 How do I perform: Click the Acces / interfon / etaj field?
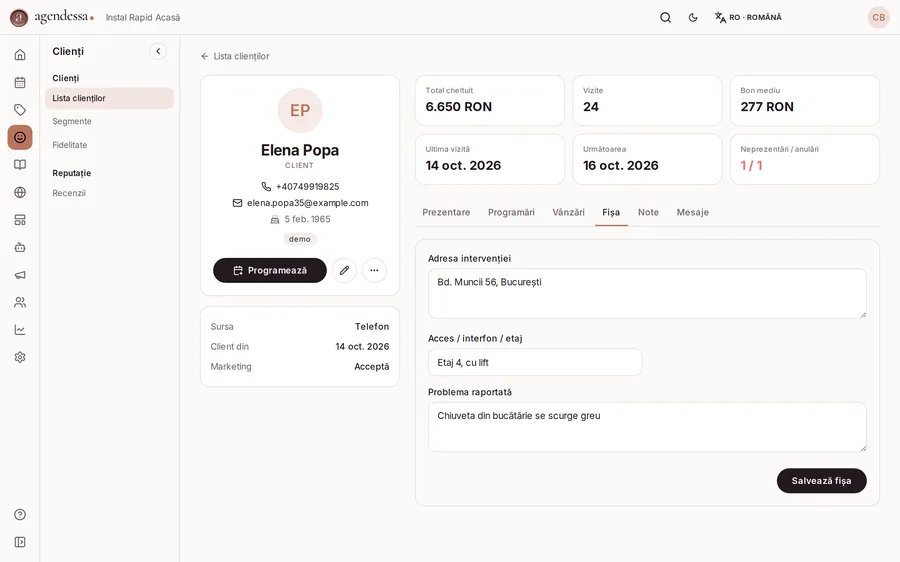pyautogui.click(x=535, y=362)
